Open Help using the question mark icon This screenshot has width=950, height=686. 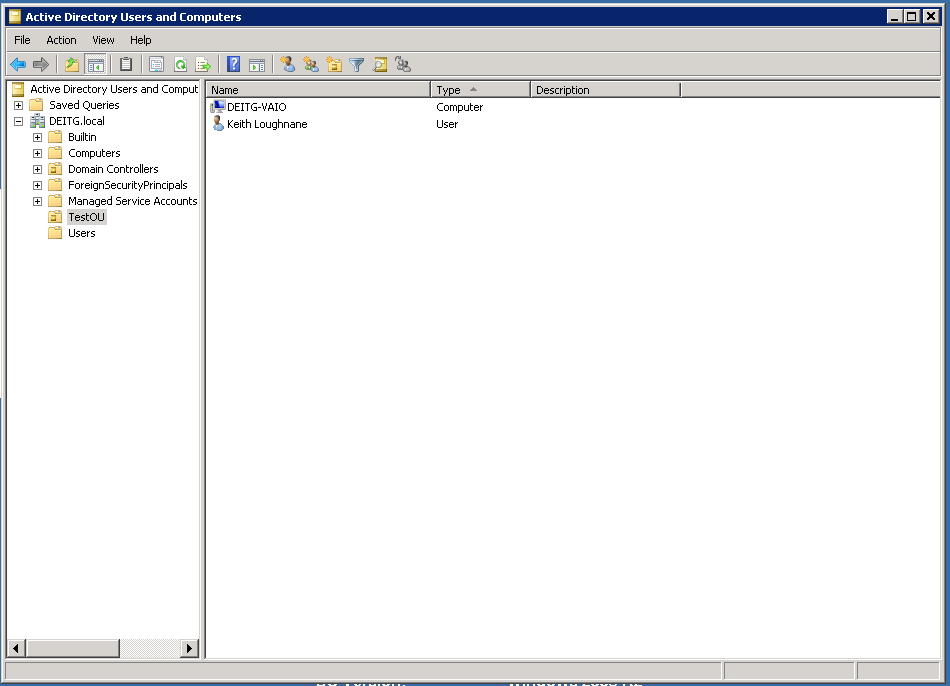(233, 64)
